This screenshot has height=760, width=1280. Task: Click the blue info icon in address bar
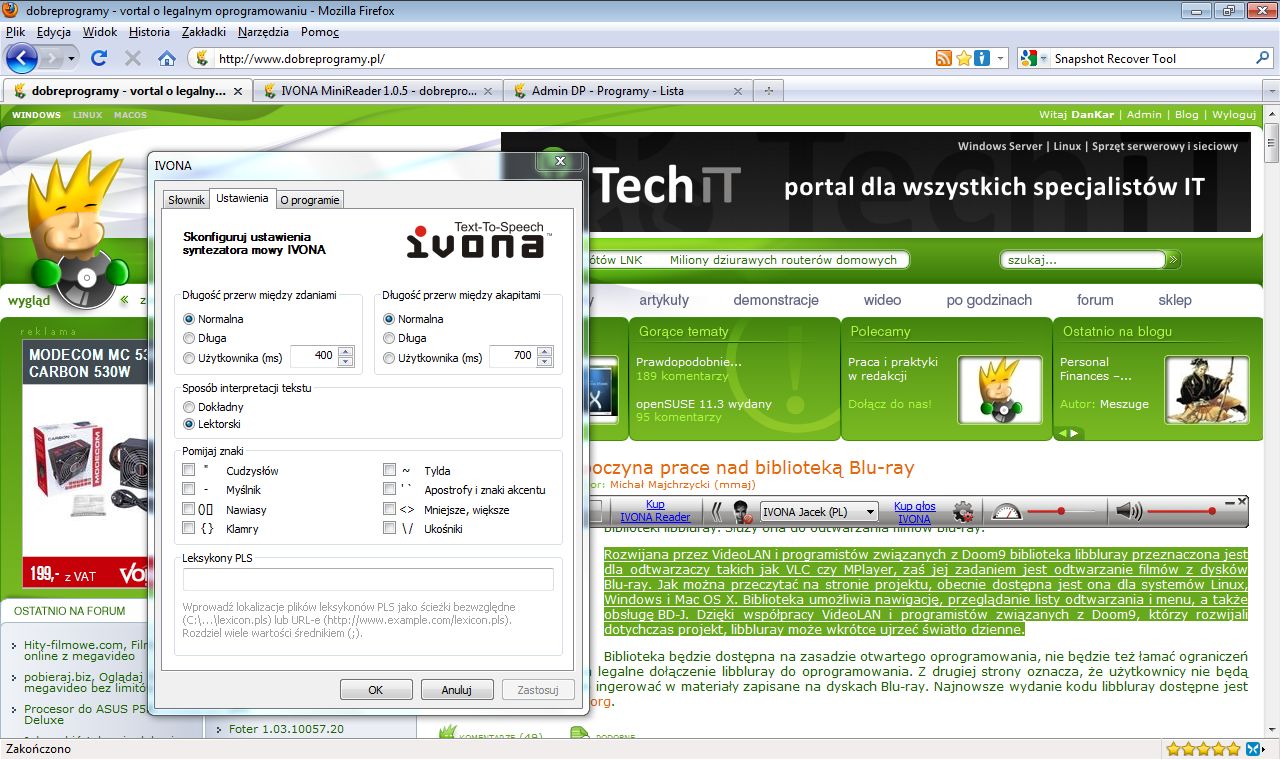coord(981,58)
